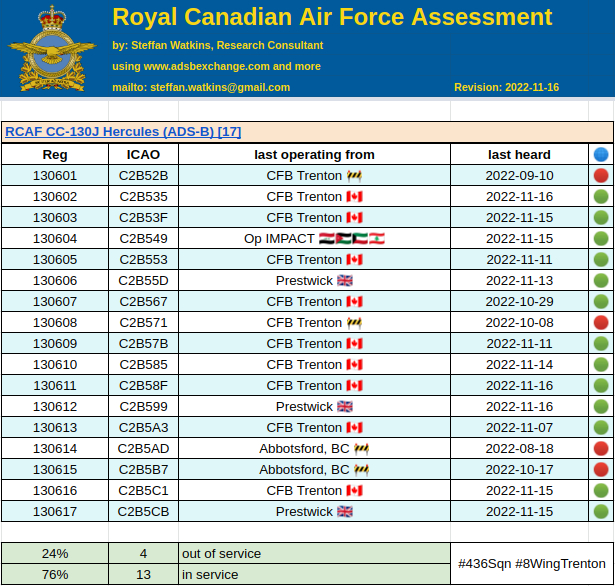
Task: Select the 'last operating from' column header
Action: click(x=314, y=155)
